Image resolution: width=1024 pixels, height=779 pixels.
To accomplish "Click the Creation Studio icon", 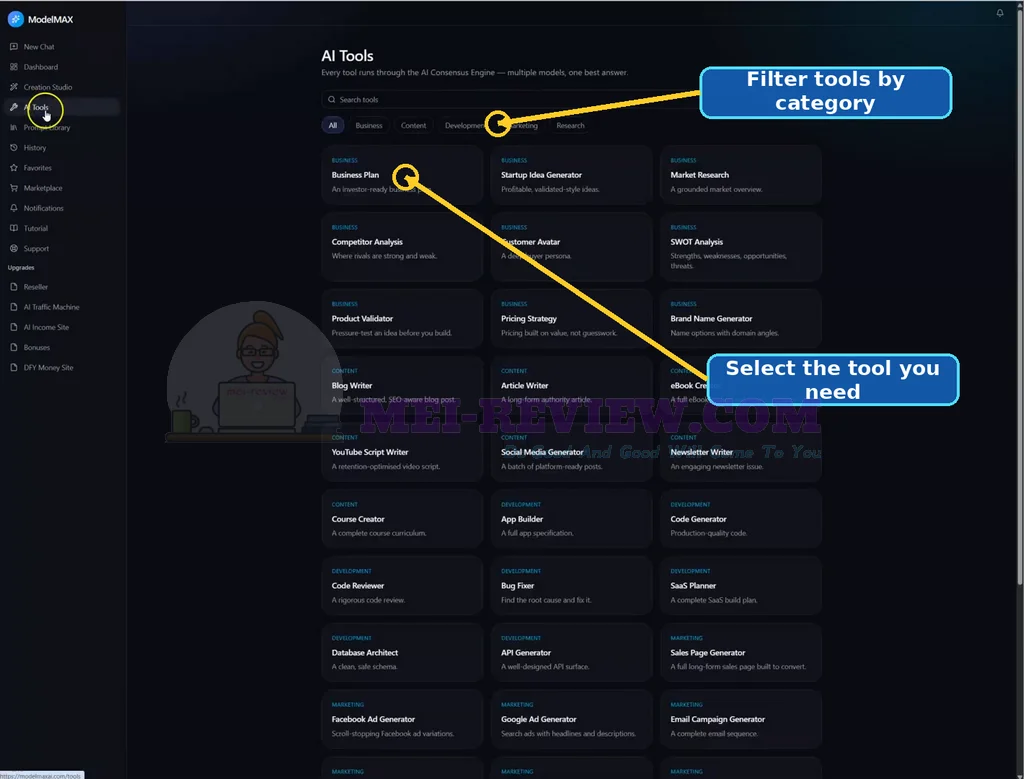I will coord(14,87).
